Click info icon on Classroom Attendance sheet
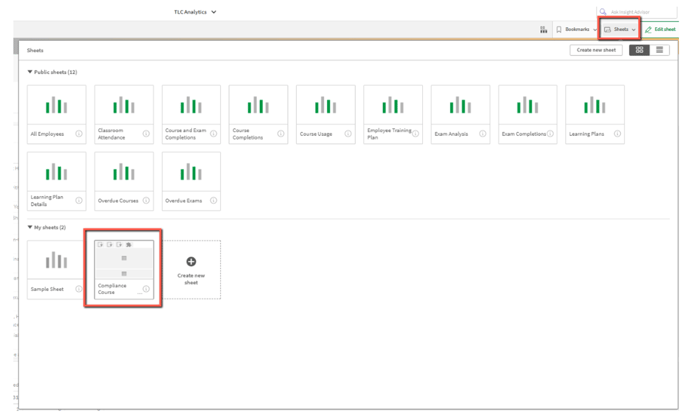 (146, 133)
